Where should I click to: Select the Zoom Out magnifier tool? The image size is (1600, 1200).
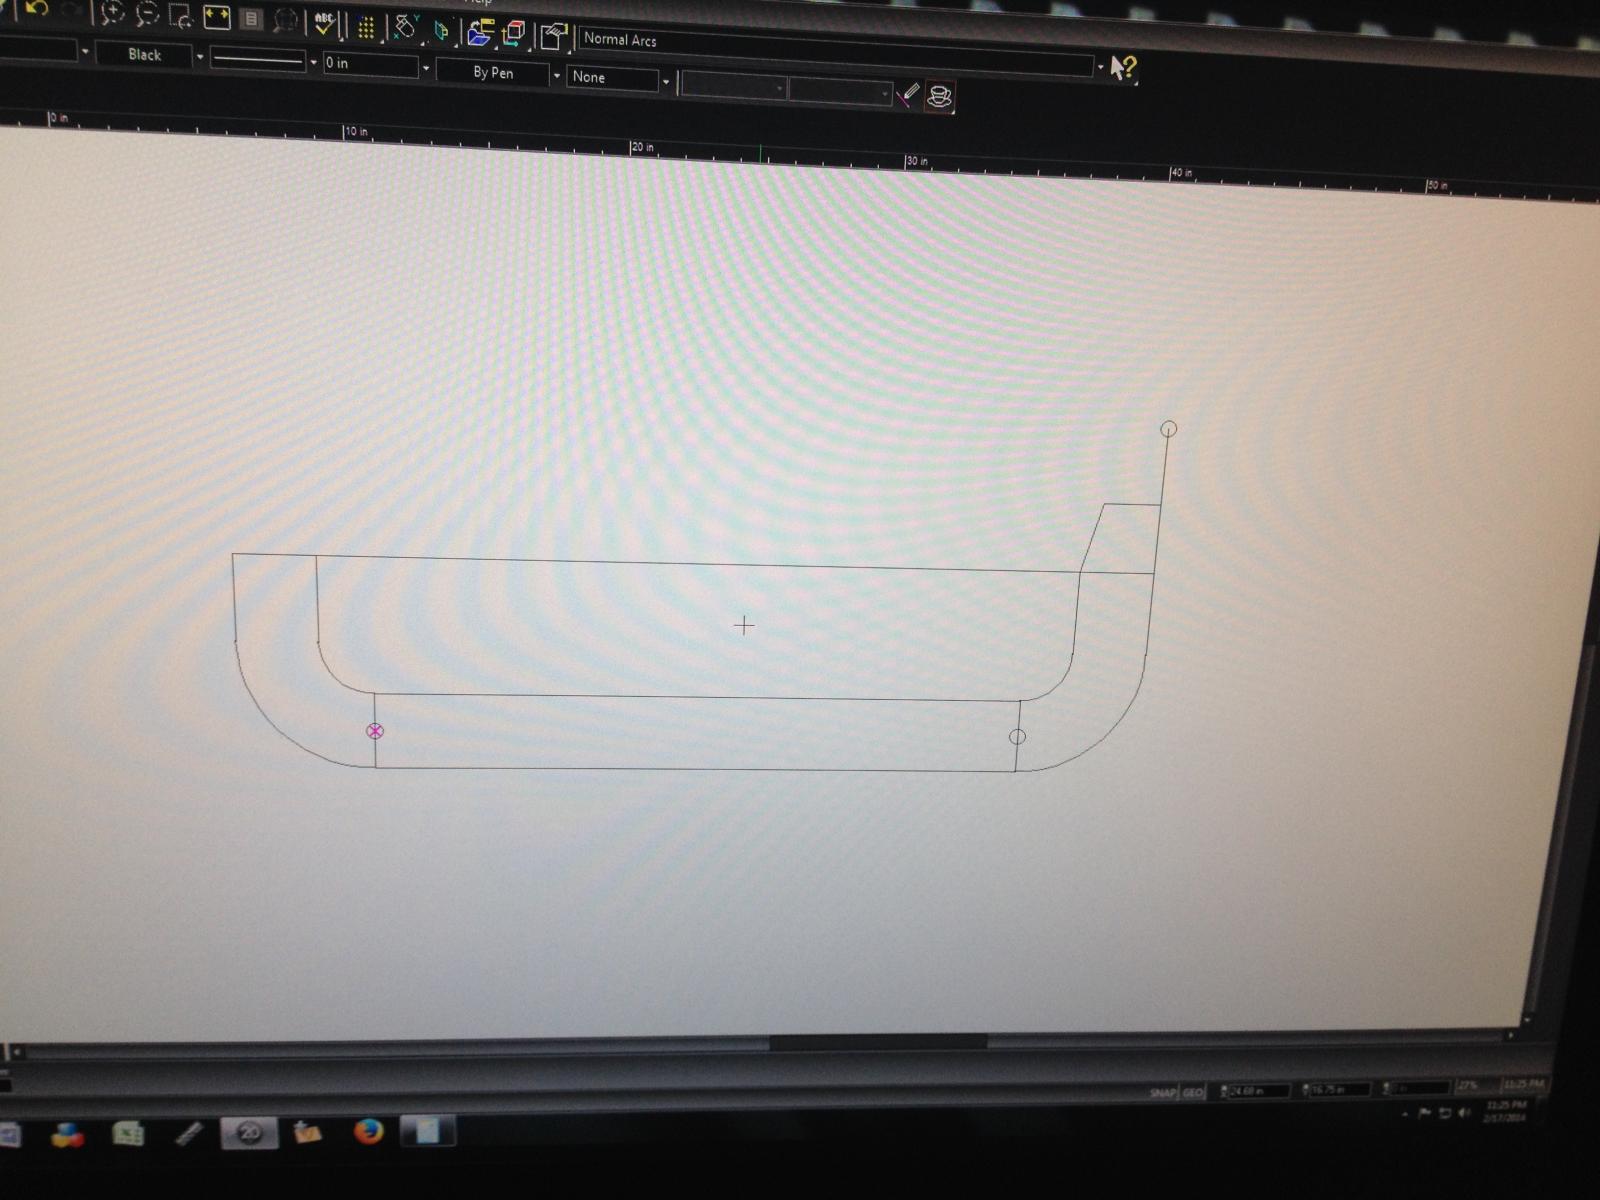pyautogui.click(x=147, y=14)
